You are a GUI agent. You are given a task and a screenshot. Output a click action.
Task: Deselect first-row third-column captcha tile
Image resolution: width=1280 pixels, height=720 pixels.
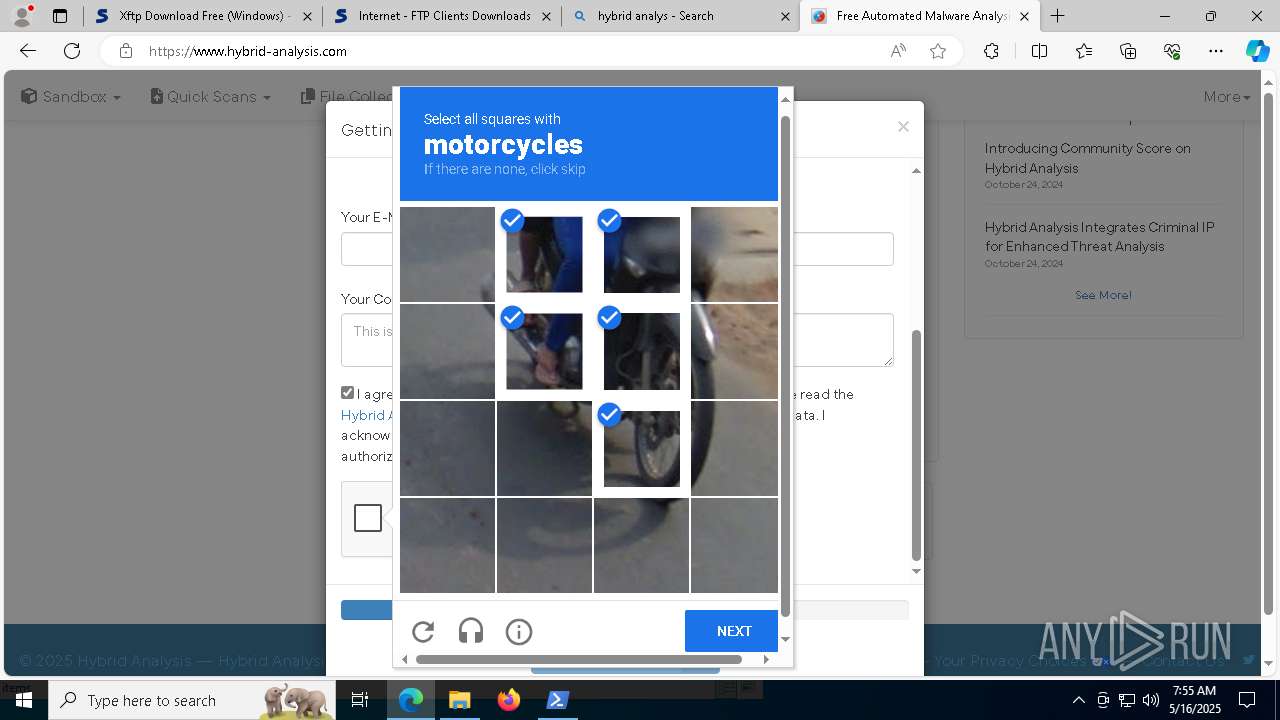pos(641,254)
